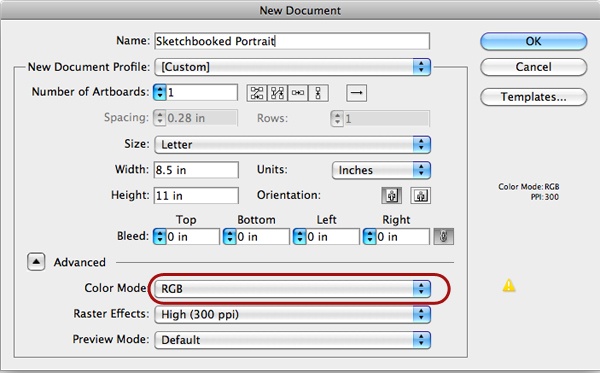Open the Raster Effects dropdown
Screen dimensions: 600x373
tap(293, 314)
